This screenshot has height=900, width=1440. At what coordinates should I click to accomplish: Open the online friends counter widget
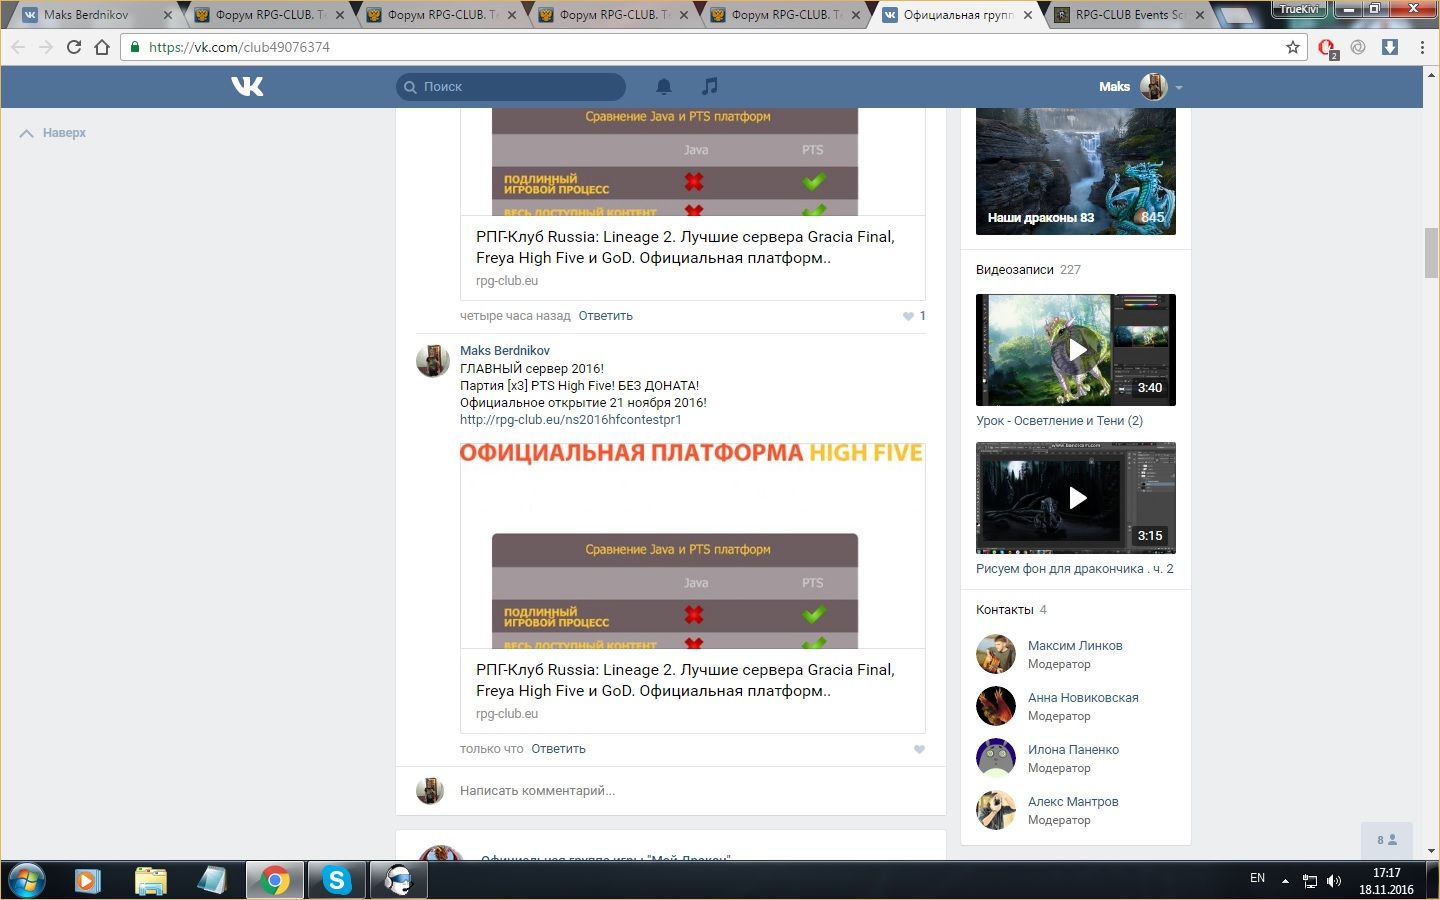1387,840
